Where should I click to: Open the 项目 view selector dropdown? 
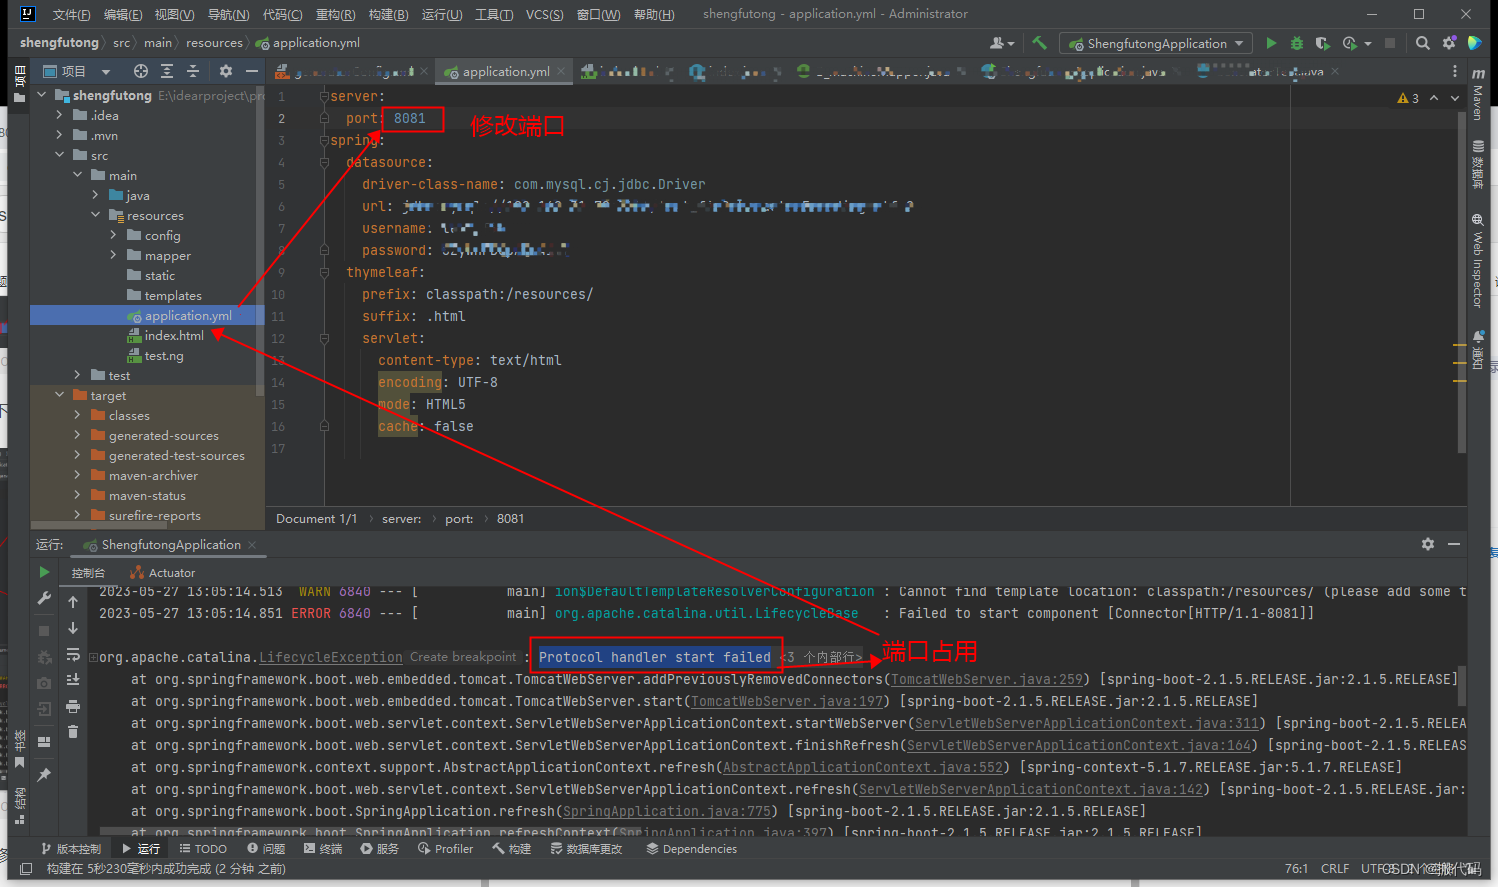pyautogui.click(x=78, y=71)
